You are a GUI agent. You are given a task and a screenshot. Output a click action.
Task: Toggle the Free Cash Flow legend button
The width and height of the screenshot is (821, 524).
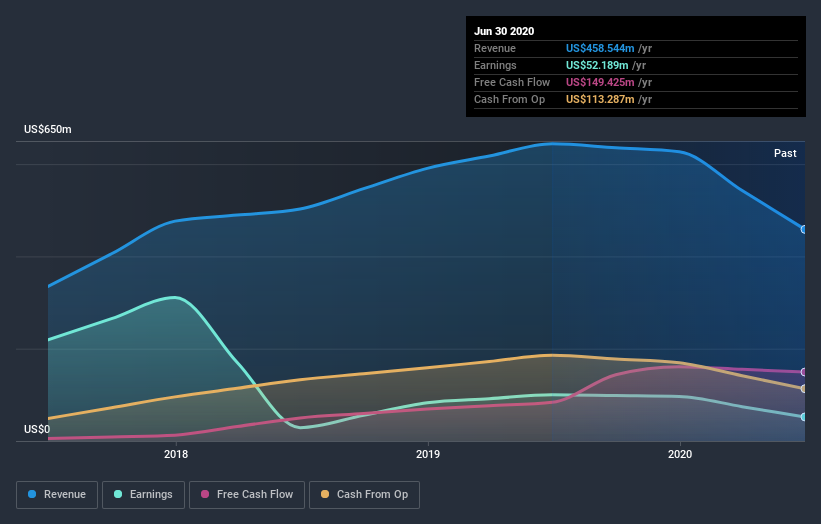pyautogui.click(x=247, y=495)
